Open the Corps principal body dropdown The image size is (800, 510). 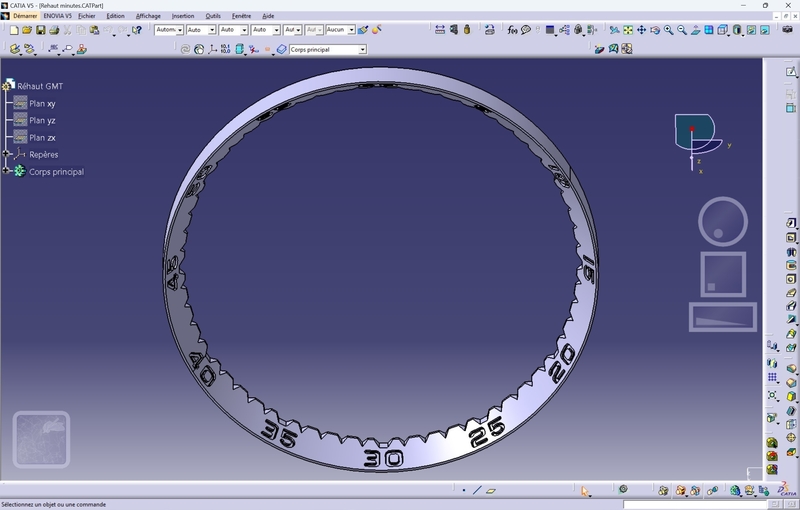362,49
